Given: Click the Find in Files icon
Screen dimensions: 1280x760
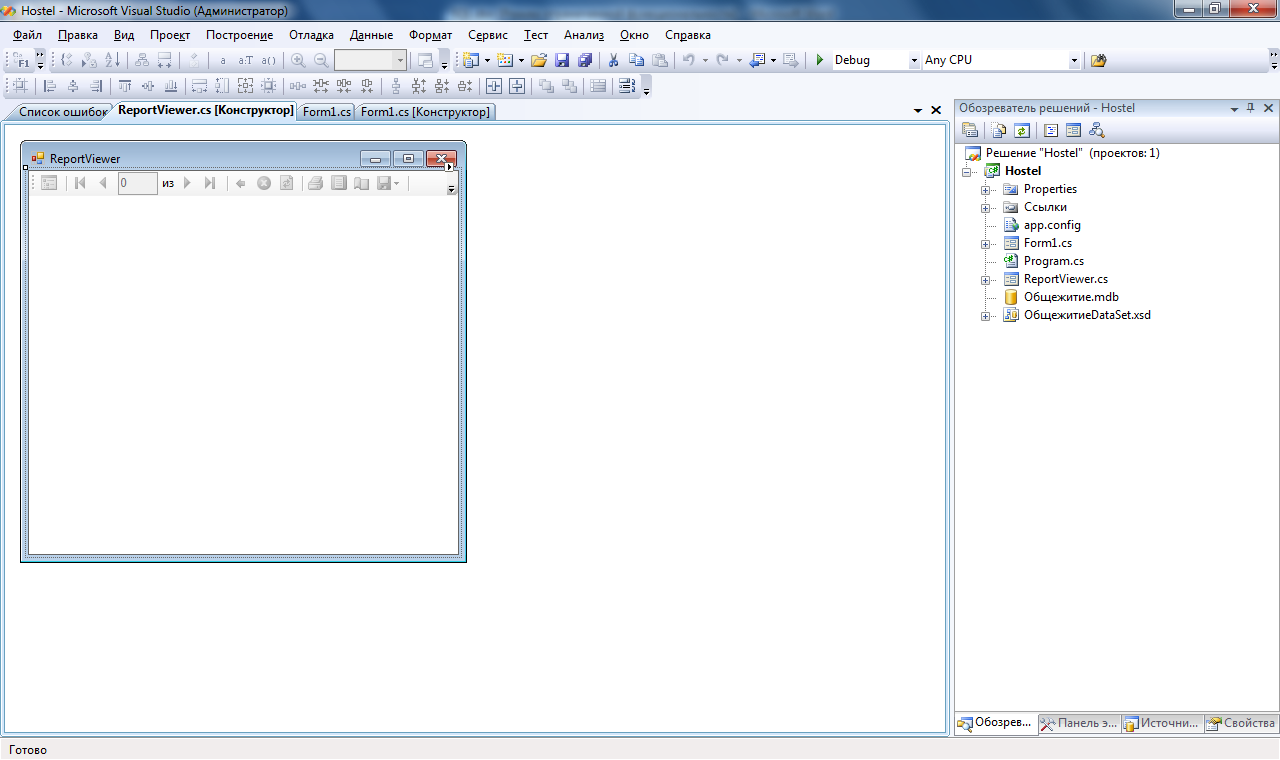Looking at the screenshot, I should (1098, 60).
